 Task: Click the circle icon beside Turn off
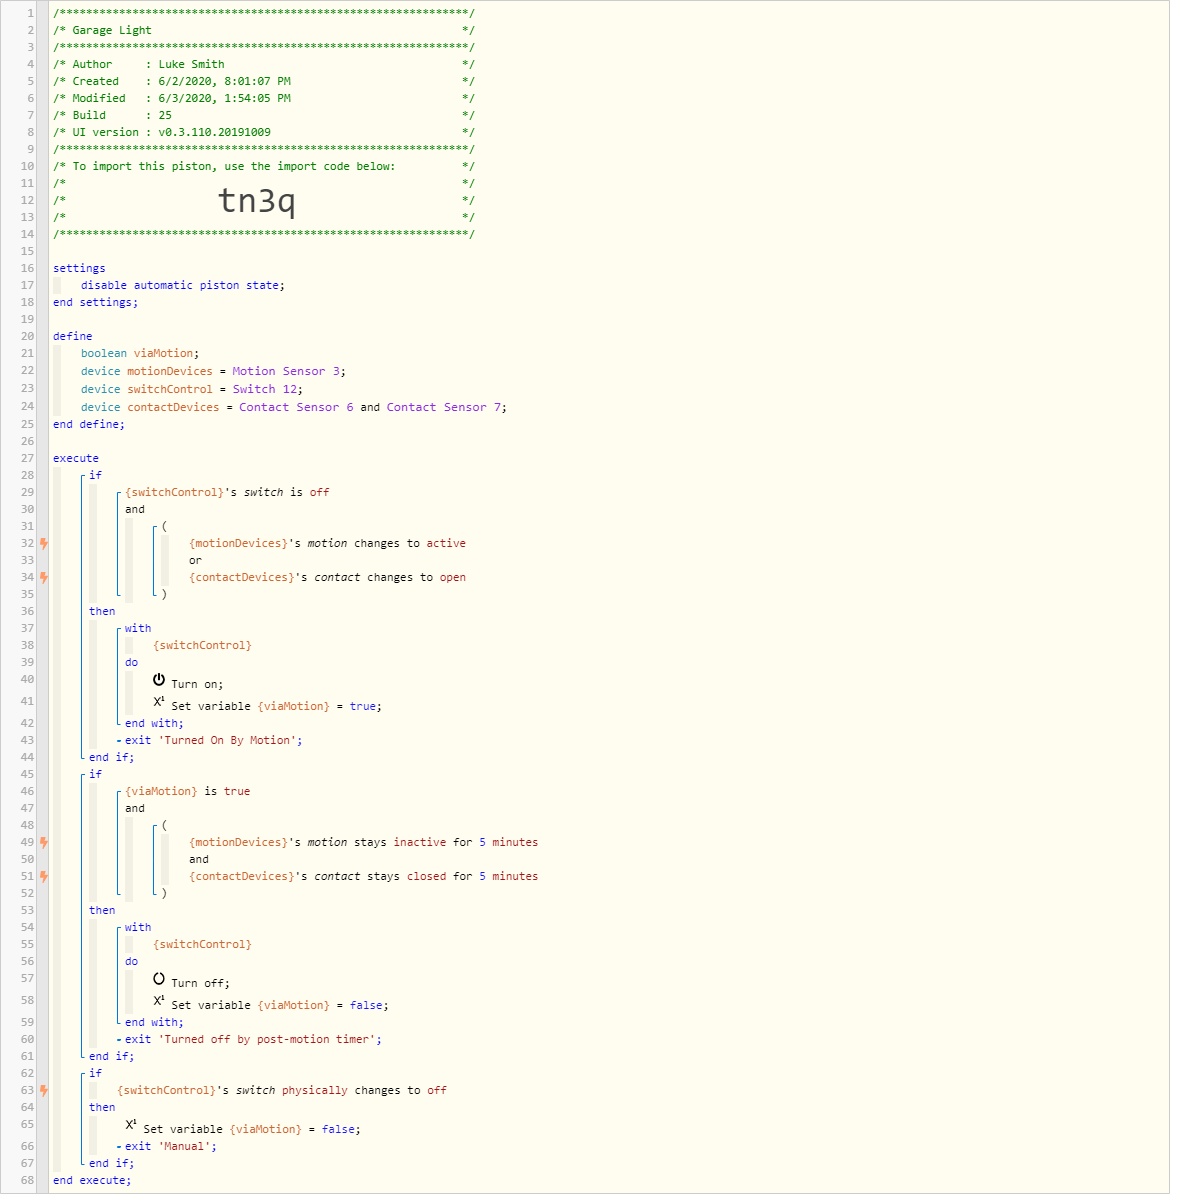(x=158, y=979)
